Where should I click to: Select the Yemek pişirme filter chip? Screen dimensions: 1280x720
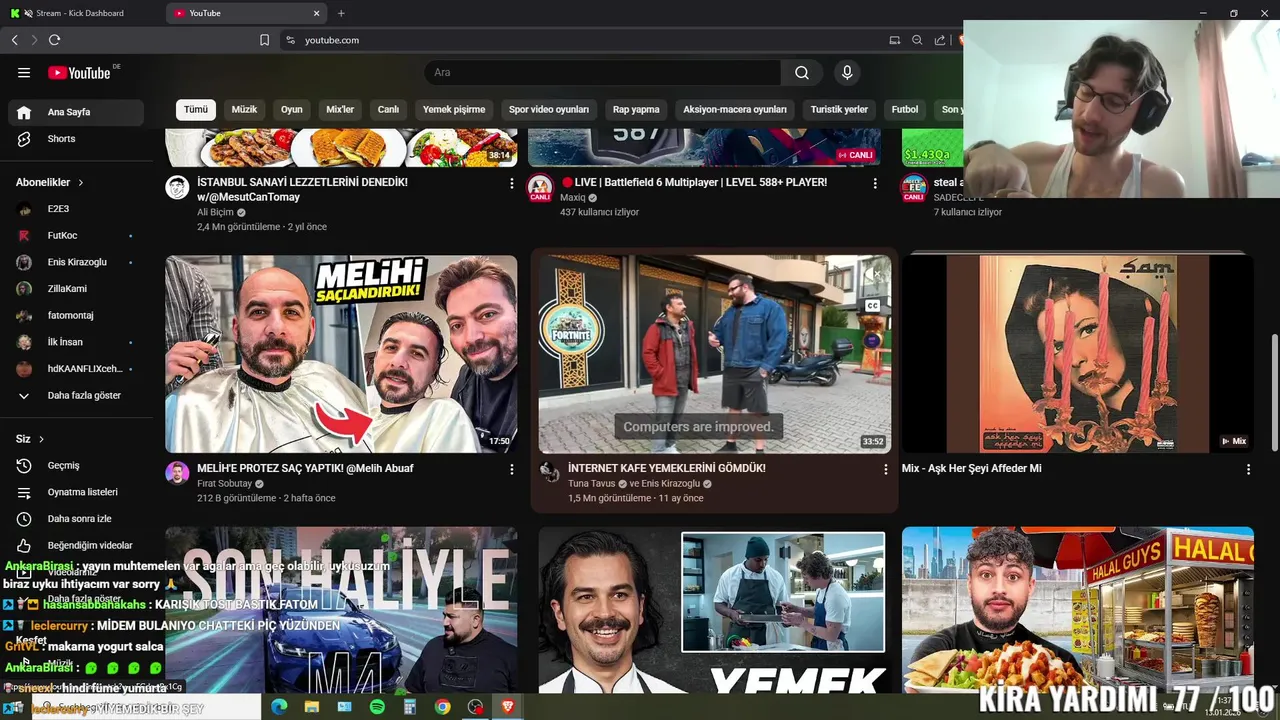tap(454, 110)
